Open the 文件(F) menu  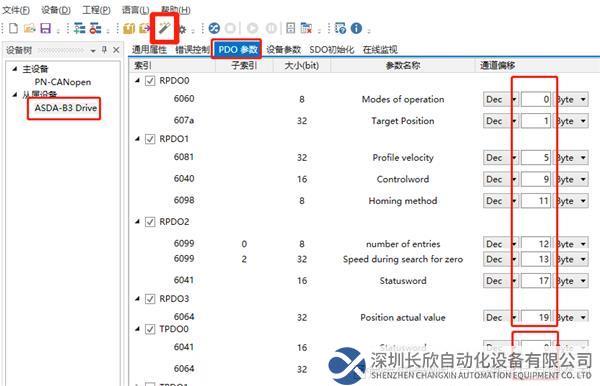click(x=16, y=10)
